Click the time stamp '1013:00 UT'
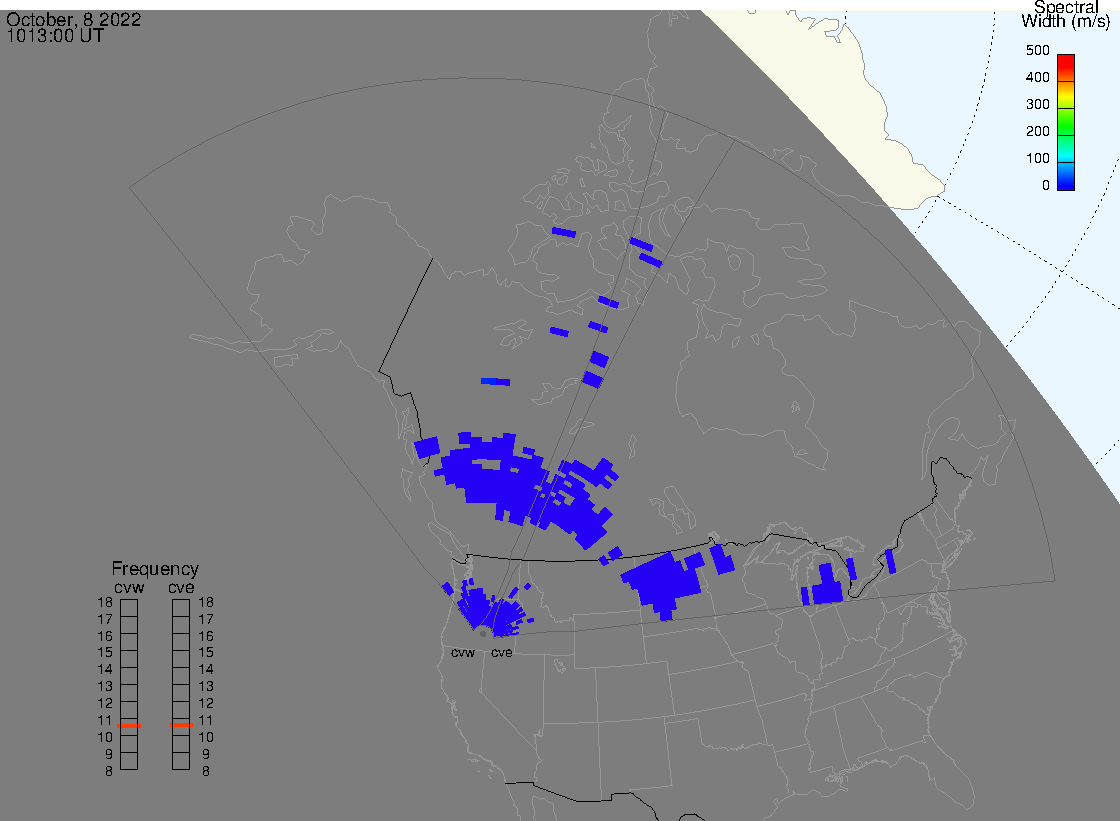1120x821 pixels. [x=55, y=36]
